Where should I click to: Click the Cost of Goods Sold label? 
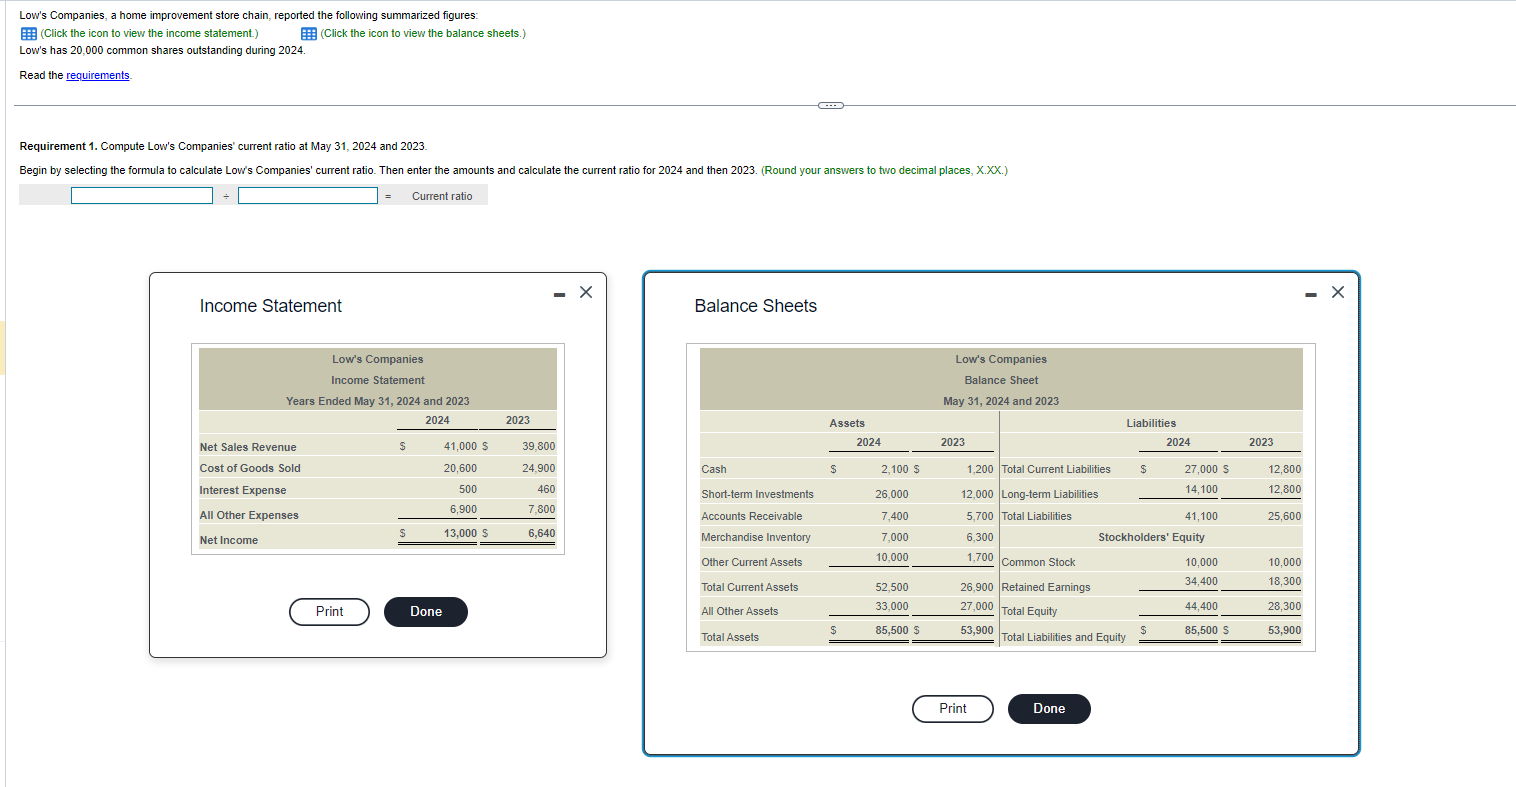click(x=250, y=468)
